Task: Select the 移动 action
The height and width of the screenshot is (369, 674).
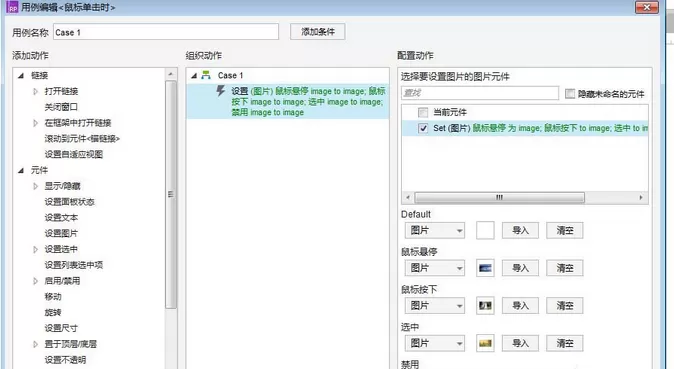Action: coord(53,297)
